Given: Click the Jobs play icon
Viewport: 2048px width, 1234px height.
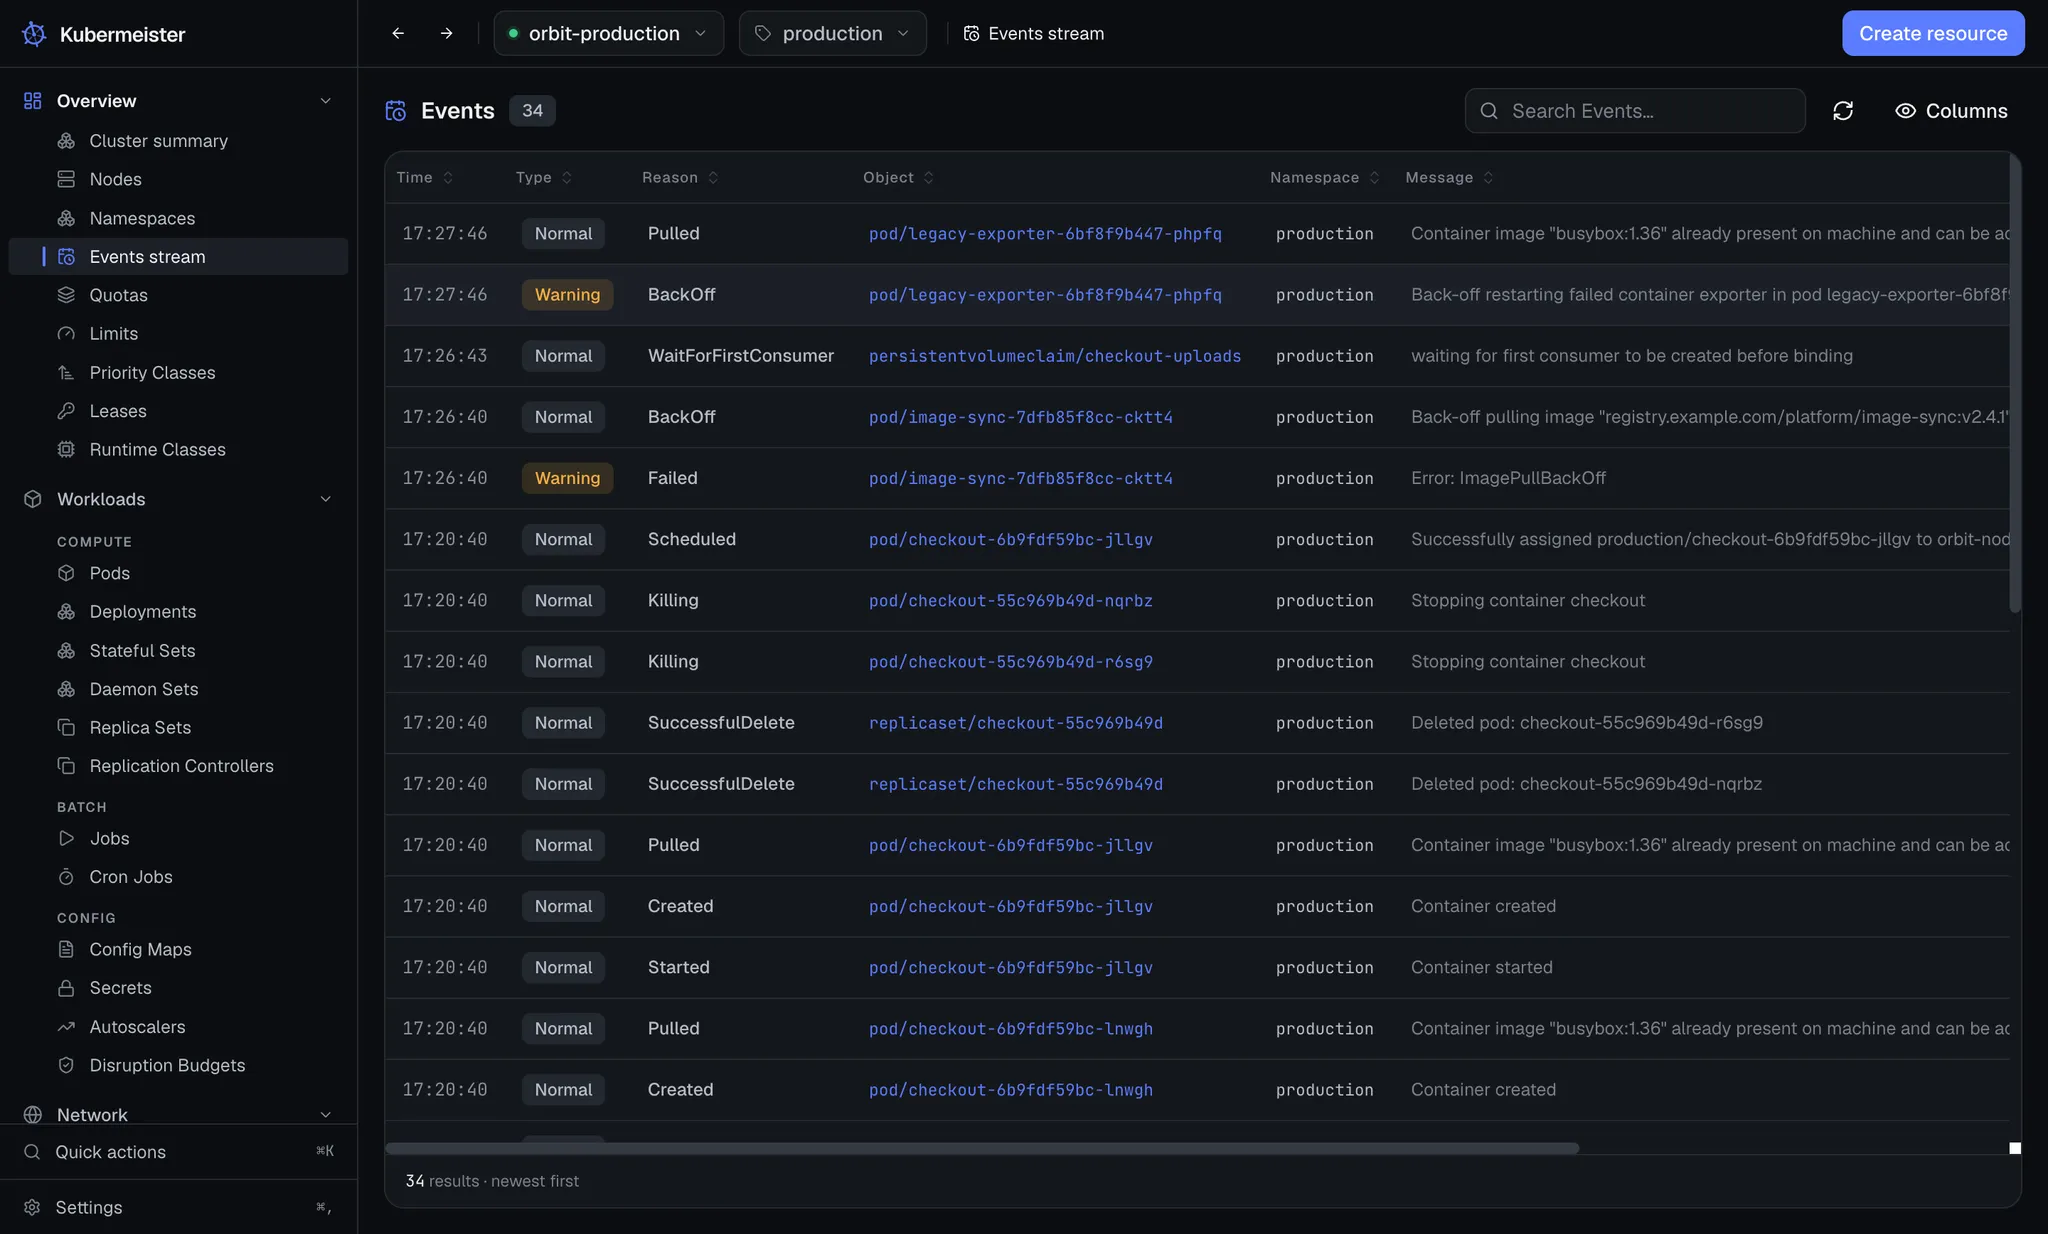Looking at the screenshot, I should [66, 839].
